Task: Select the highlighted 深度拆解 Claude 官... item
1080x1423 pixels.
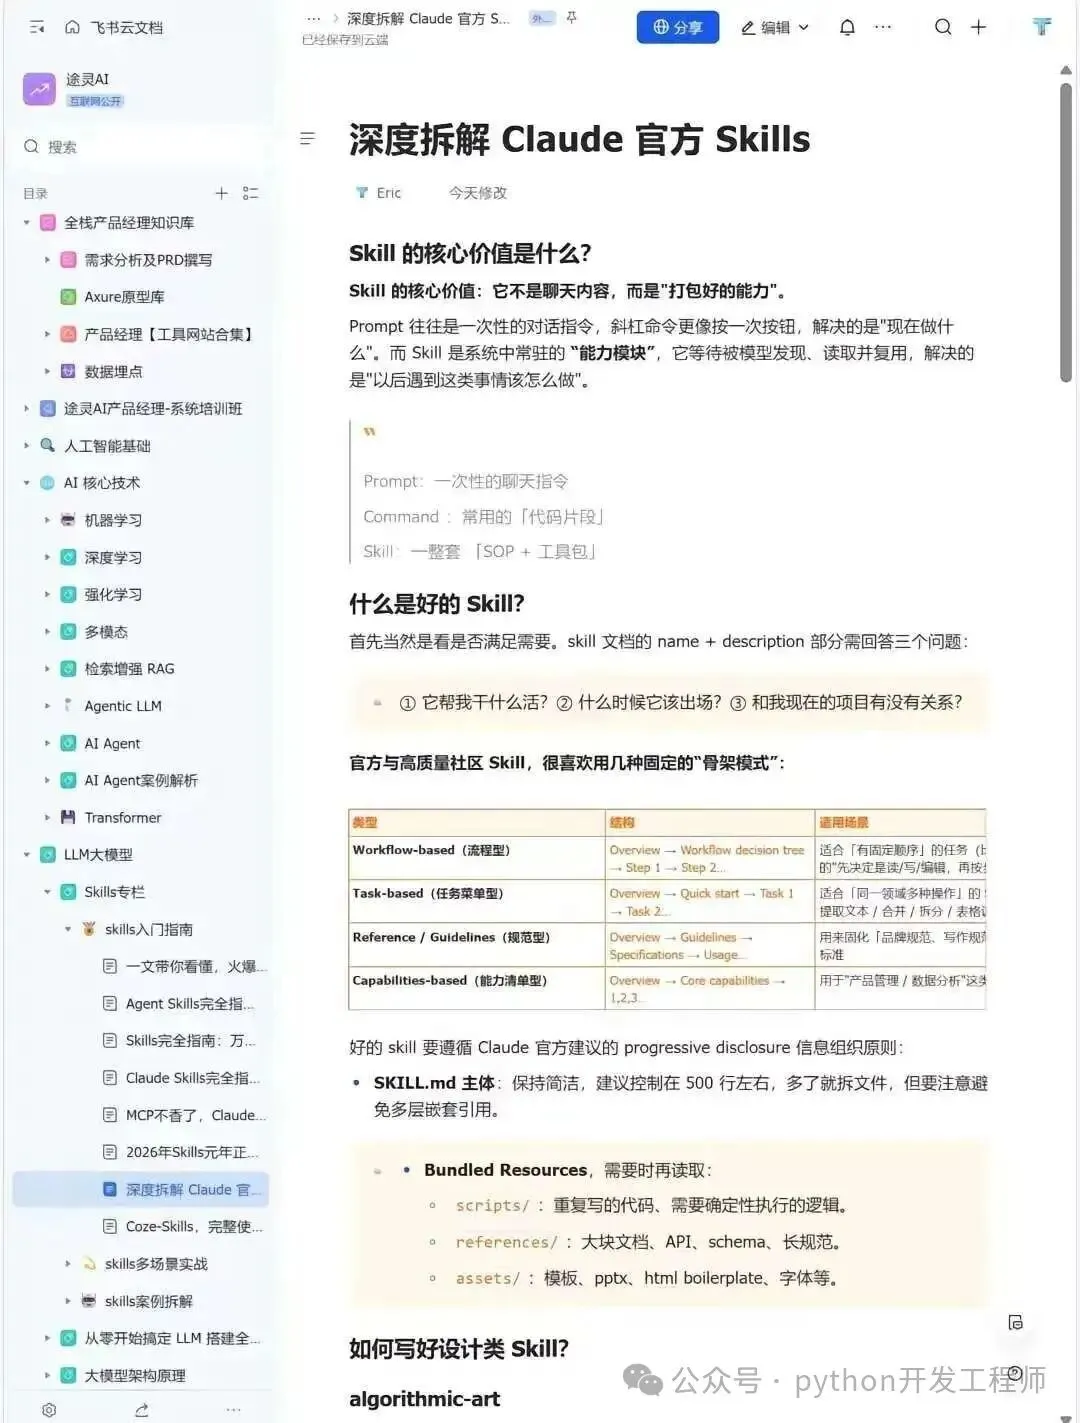Action: pyautogui.click(x=141, y=1189)
